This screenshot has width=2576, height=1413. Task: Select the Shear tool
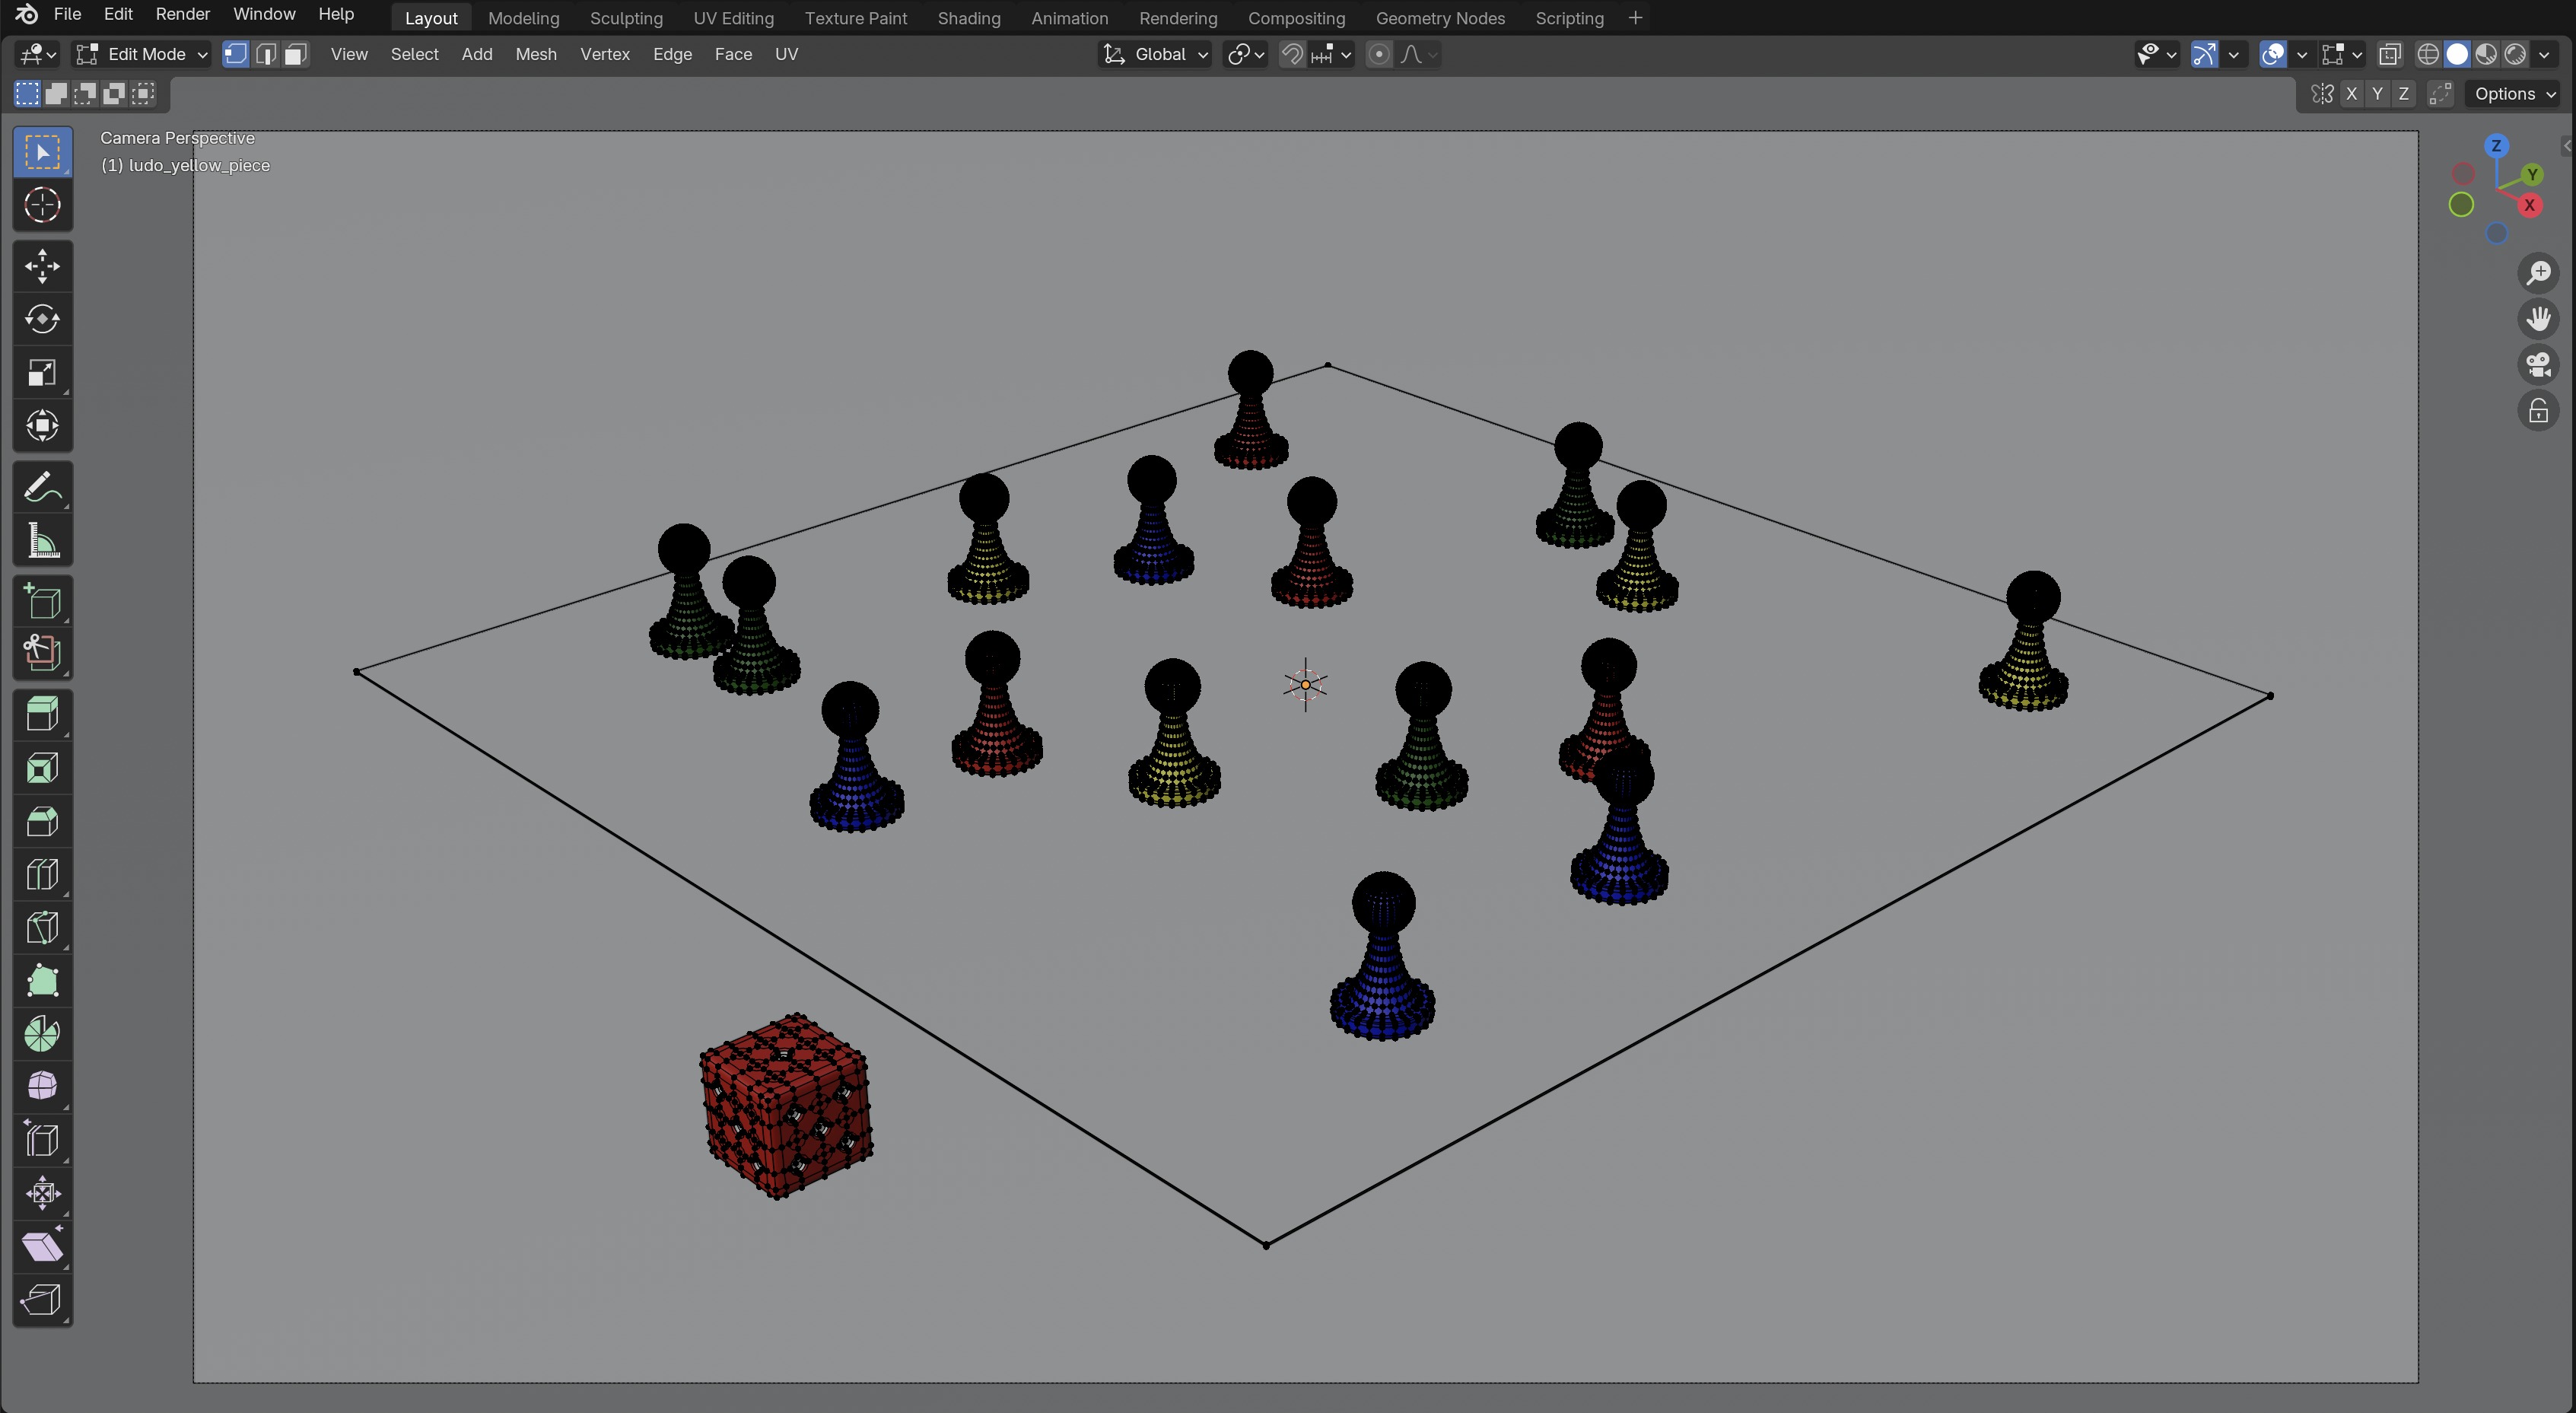42,1247
